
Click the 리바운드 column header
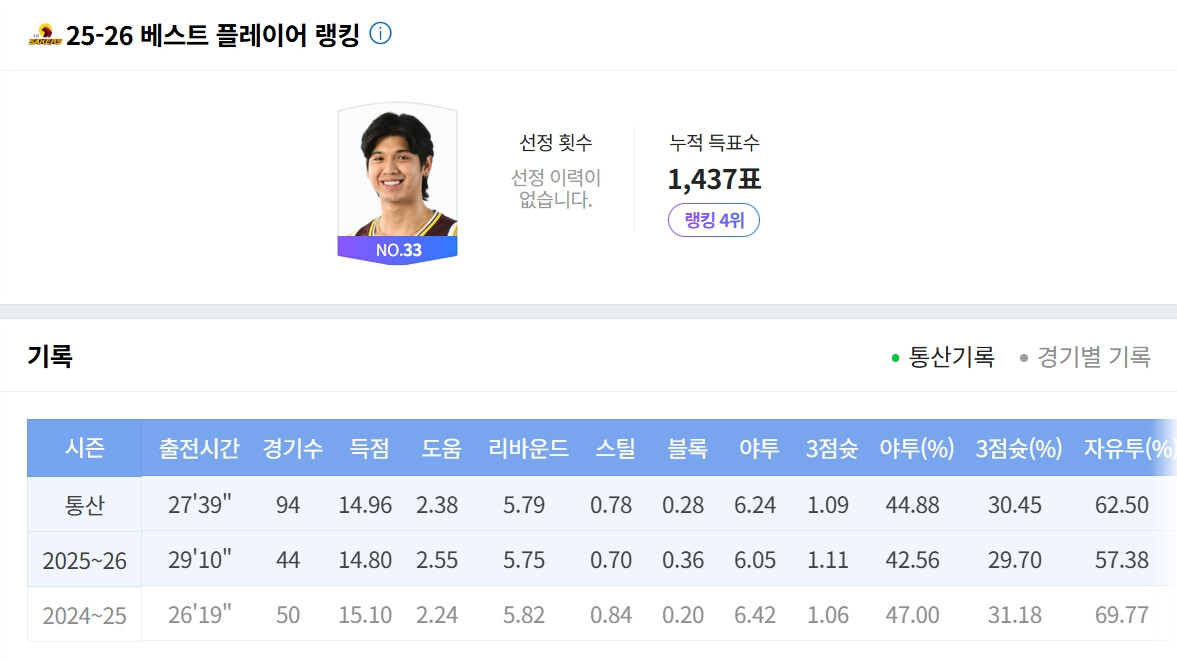tap(528, 448)
